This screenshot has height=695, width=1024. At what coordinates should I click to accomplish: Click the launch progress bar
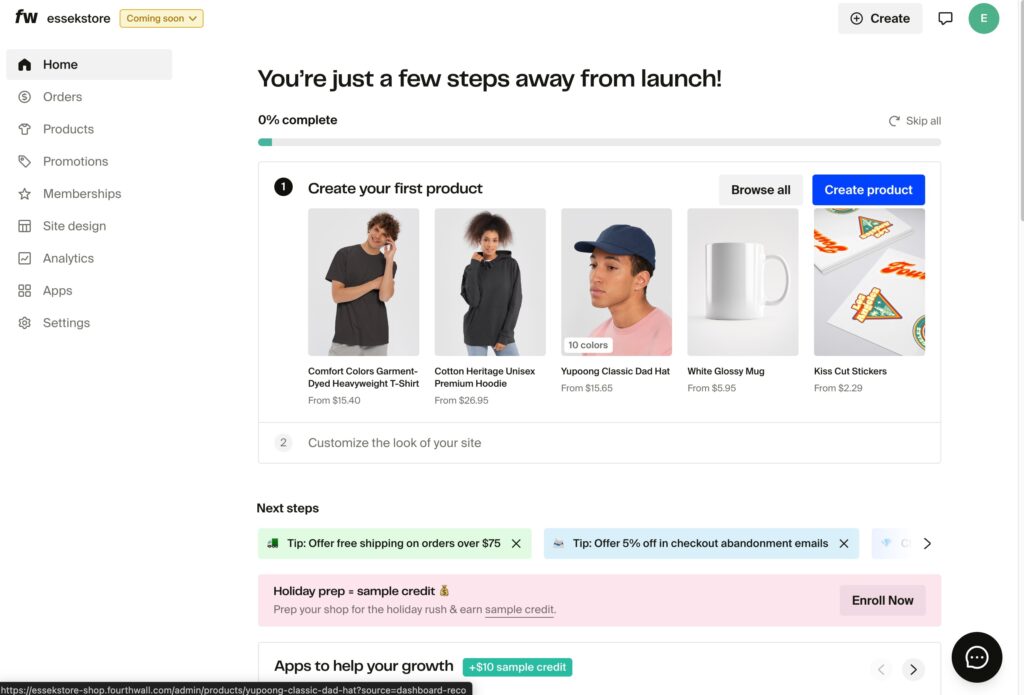pos(599,142)
